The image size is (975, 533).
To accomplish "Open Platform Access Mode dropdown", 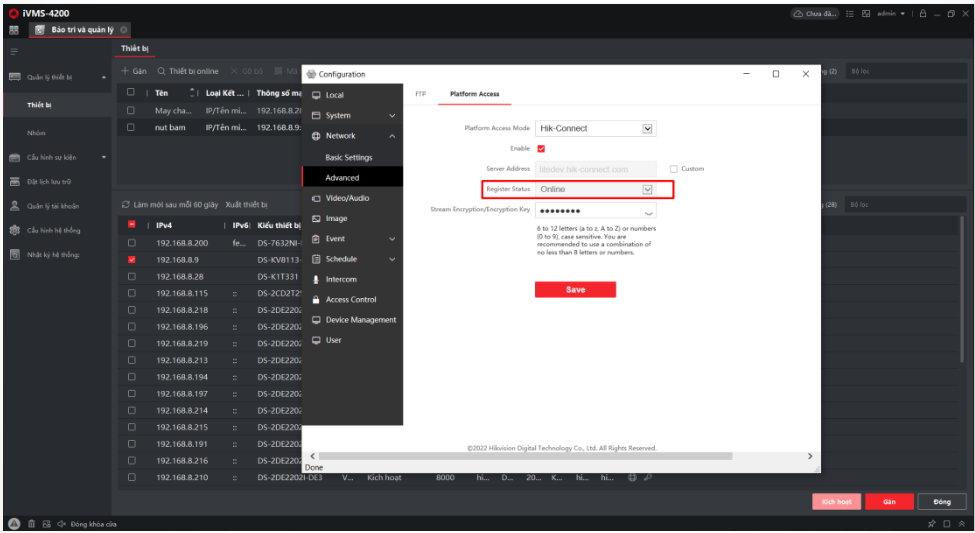I will click(x=647, y=128).
